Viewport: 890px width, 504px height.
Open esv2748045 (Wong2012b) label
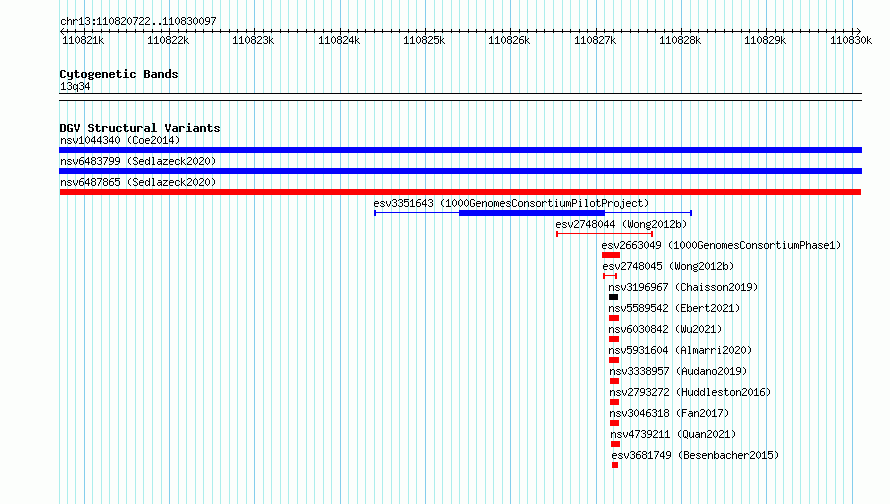(x=668, y=266)
